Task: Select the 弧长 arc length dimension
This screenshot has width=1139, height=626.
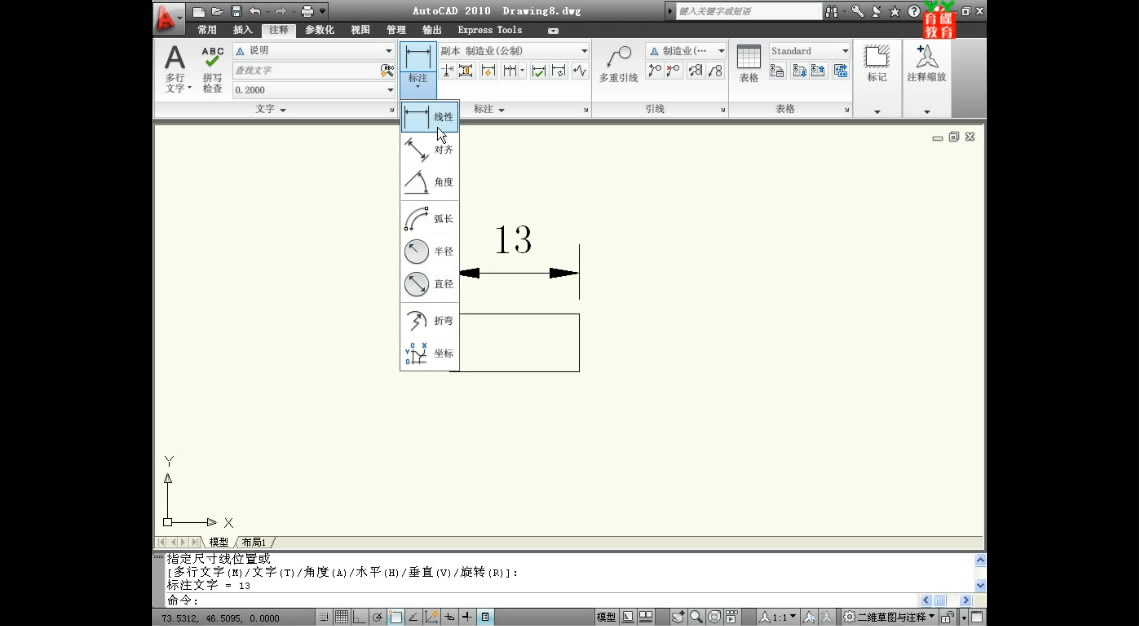Action: (429, 219)
